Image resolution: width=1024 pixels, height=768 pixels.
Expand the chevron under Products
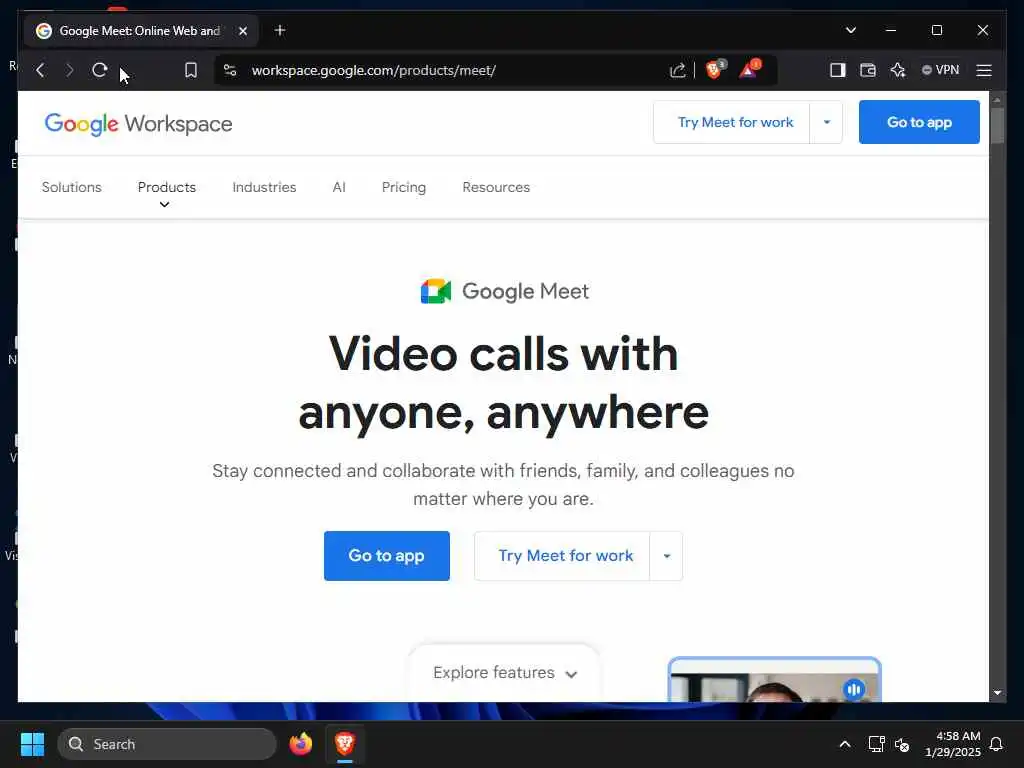[x=165, y=204]
